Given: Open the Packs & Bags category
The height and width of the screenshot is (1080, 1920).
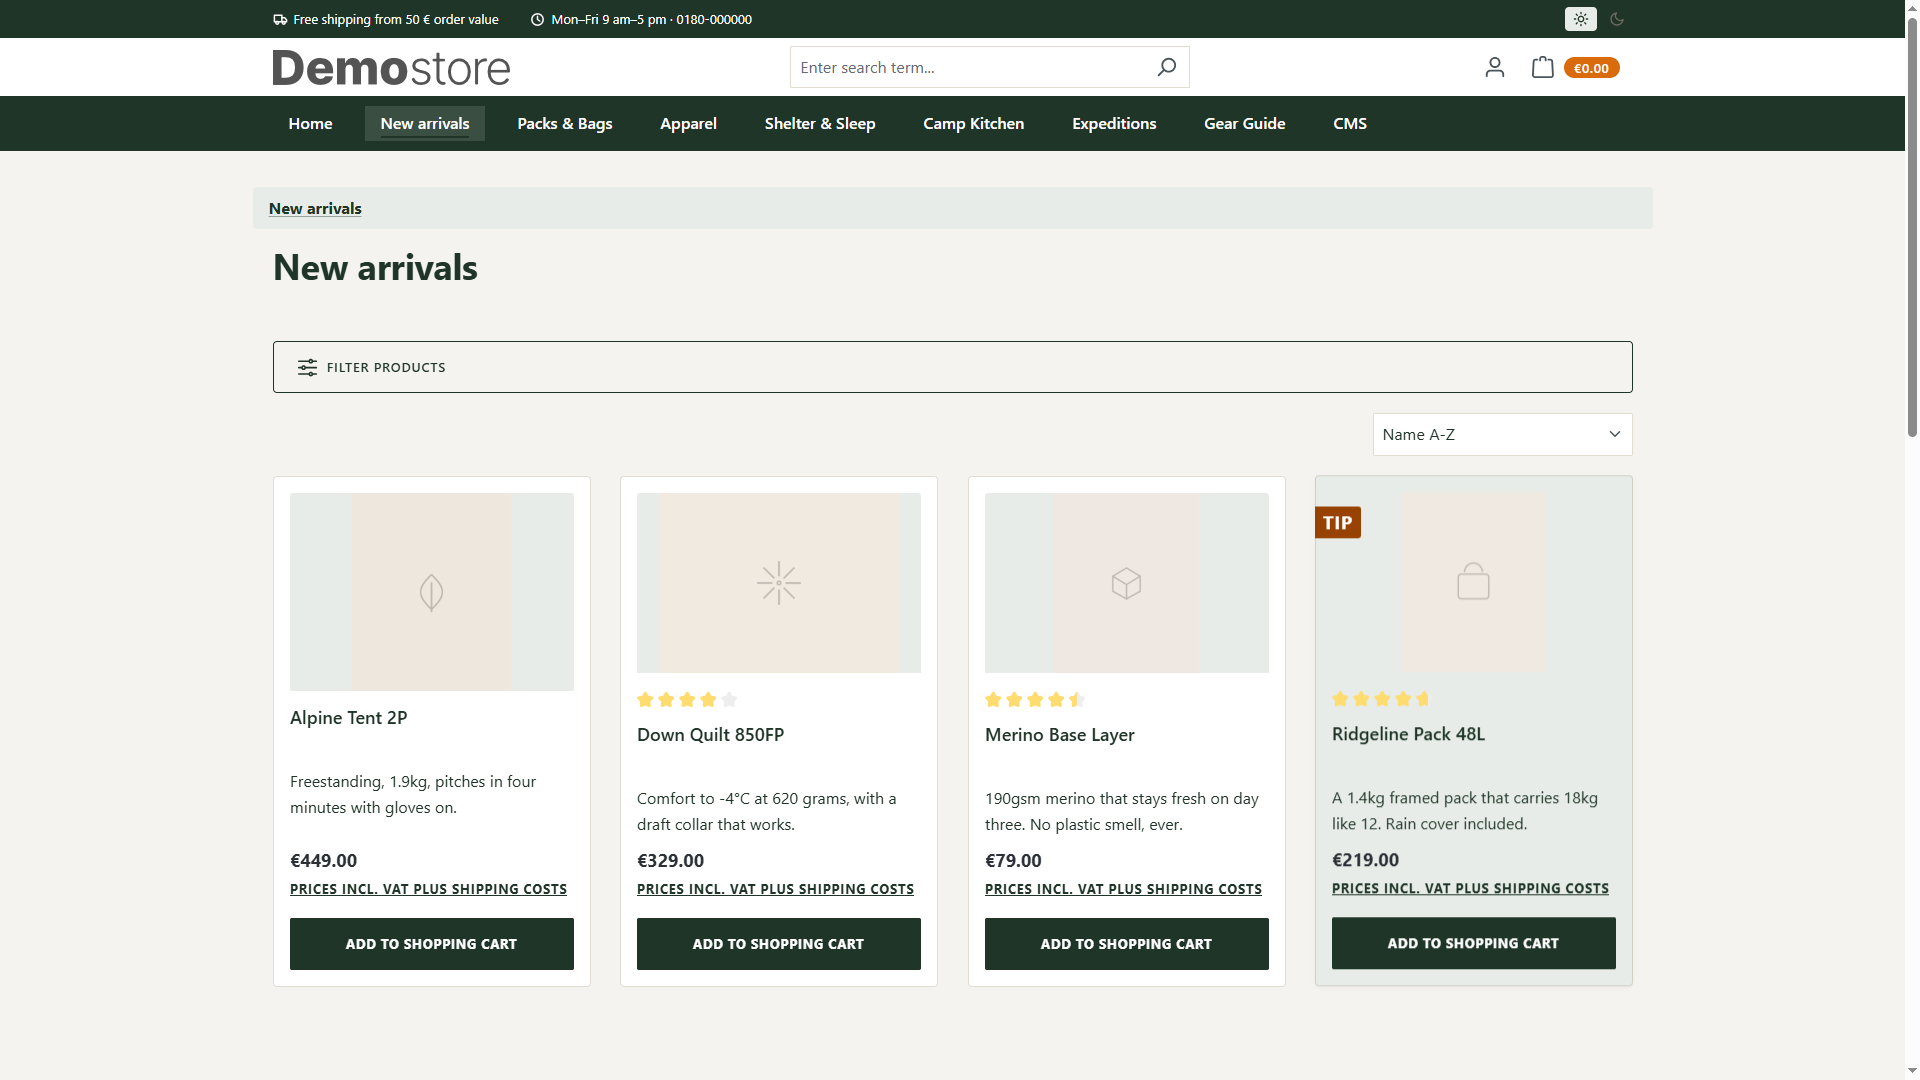Looking at the screenshot, I should [x=564, y=123].
